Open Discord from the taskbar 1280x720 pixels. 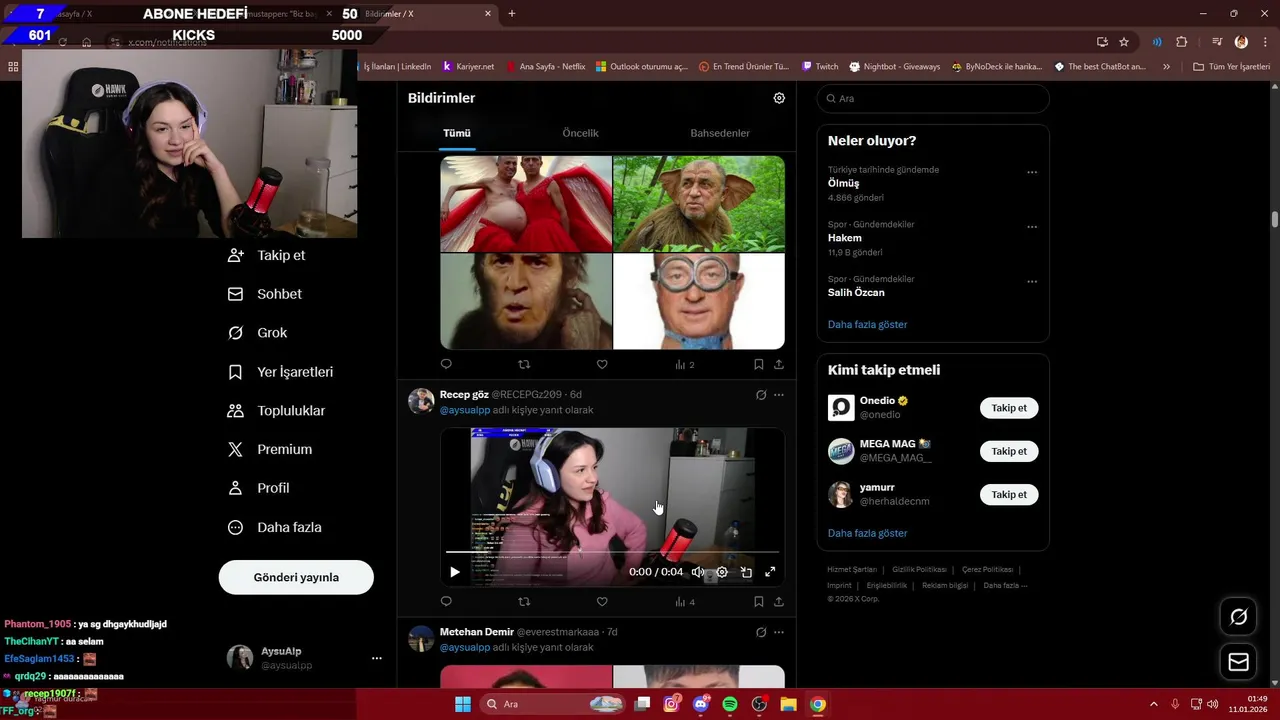701,704
